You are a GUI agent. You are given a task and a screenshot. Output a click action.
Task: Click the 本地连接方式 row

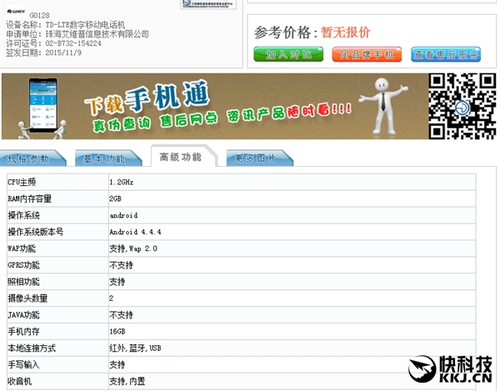[241, 348]
